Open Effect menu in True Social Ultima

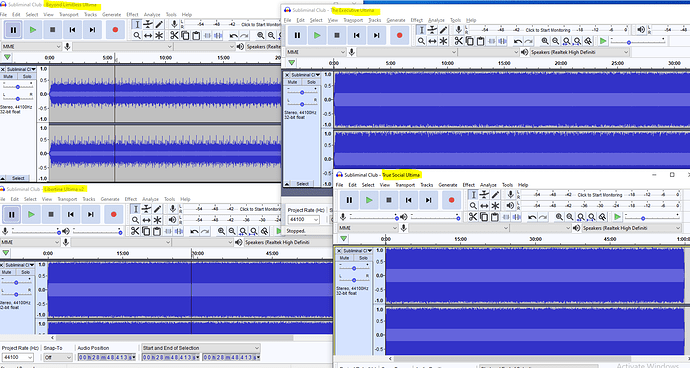click(469, 185)
